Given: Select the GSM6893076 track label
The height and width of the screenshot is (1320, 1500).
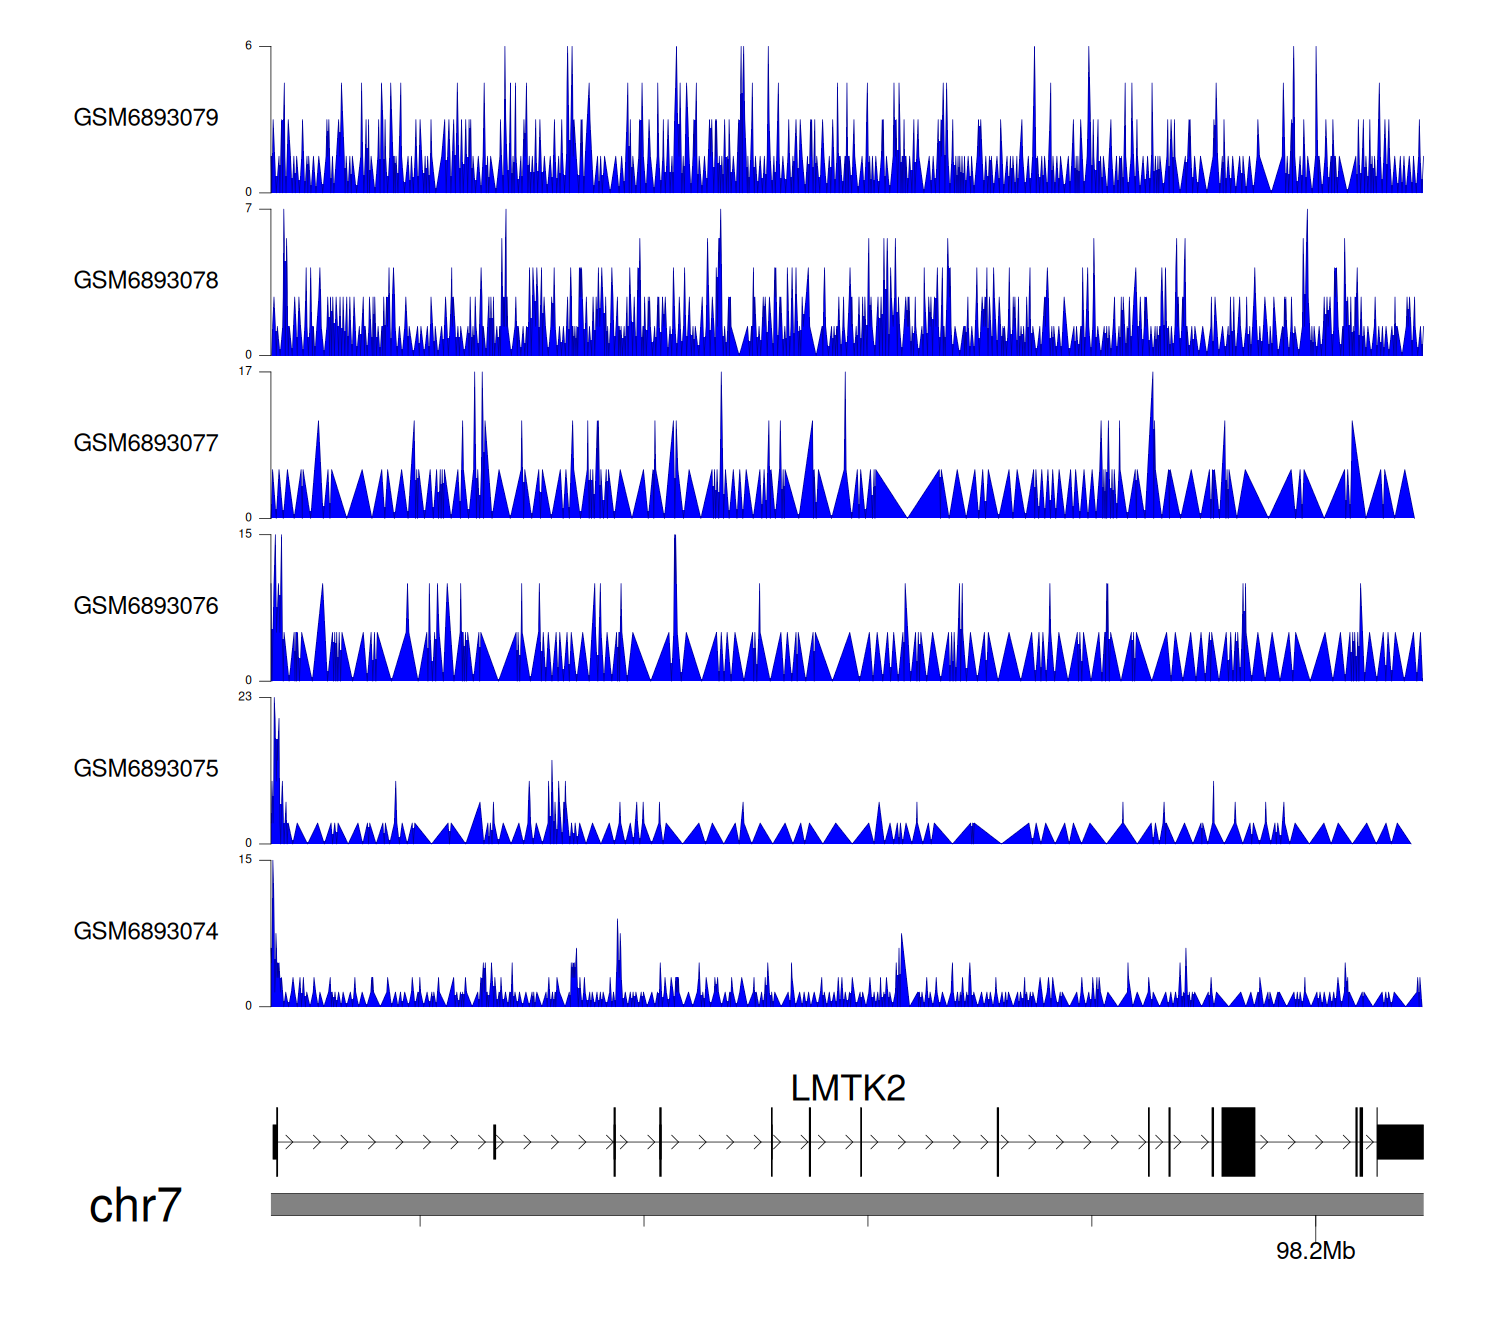Looking at the screenshot, I should click(x=146, y=606).
